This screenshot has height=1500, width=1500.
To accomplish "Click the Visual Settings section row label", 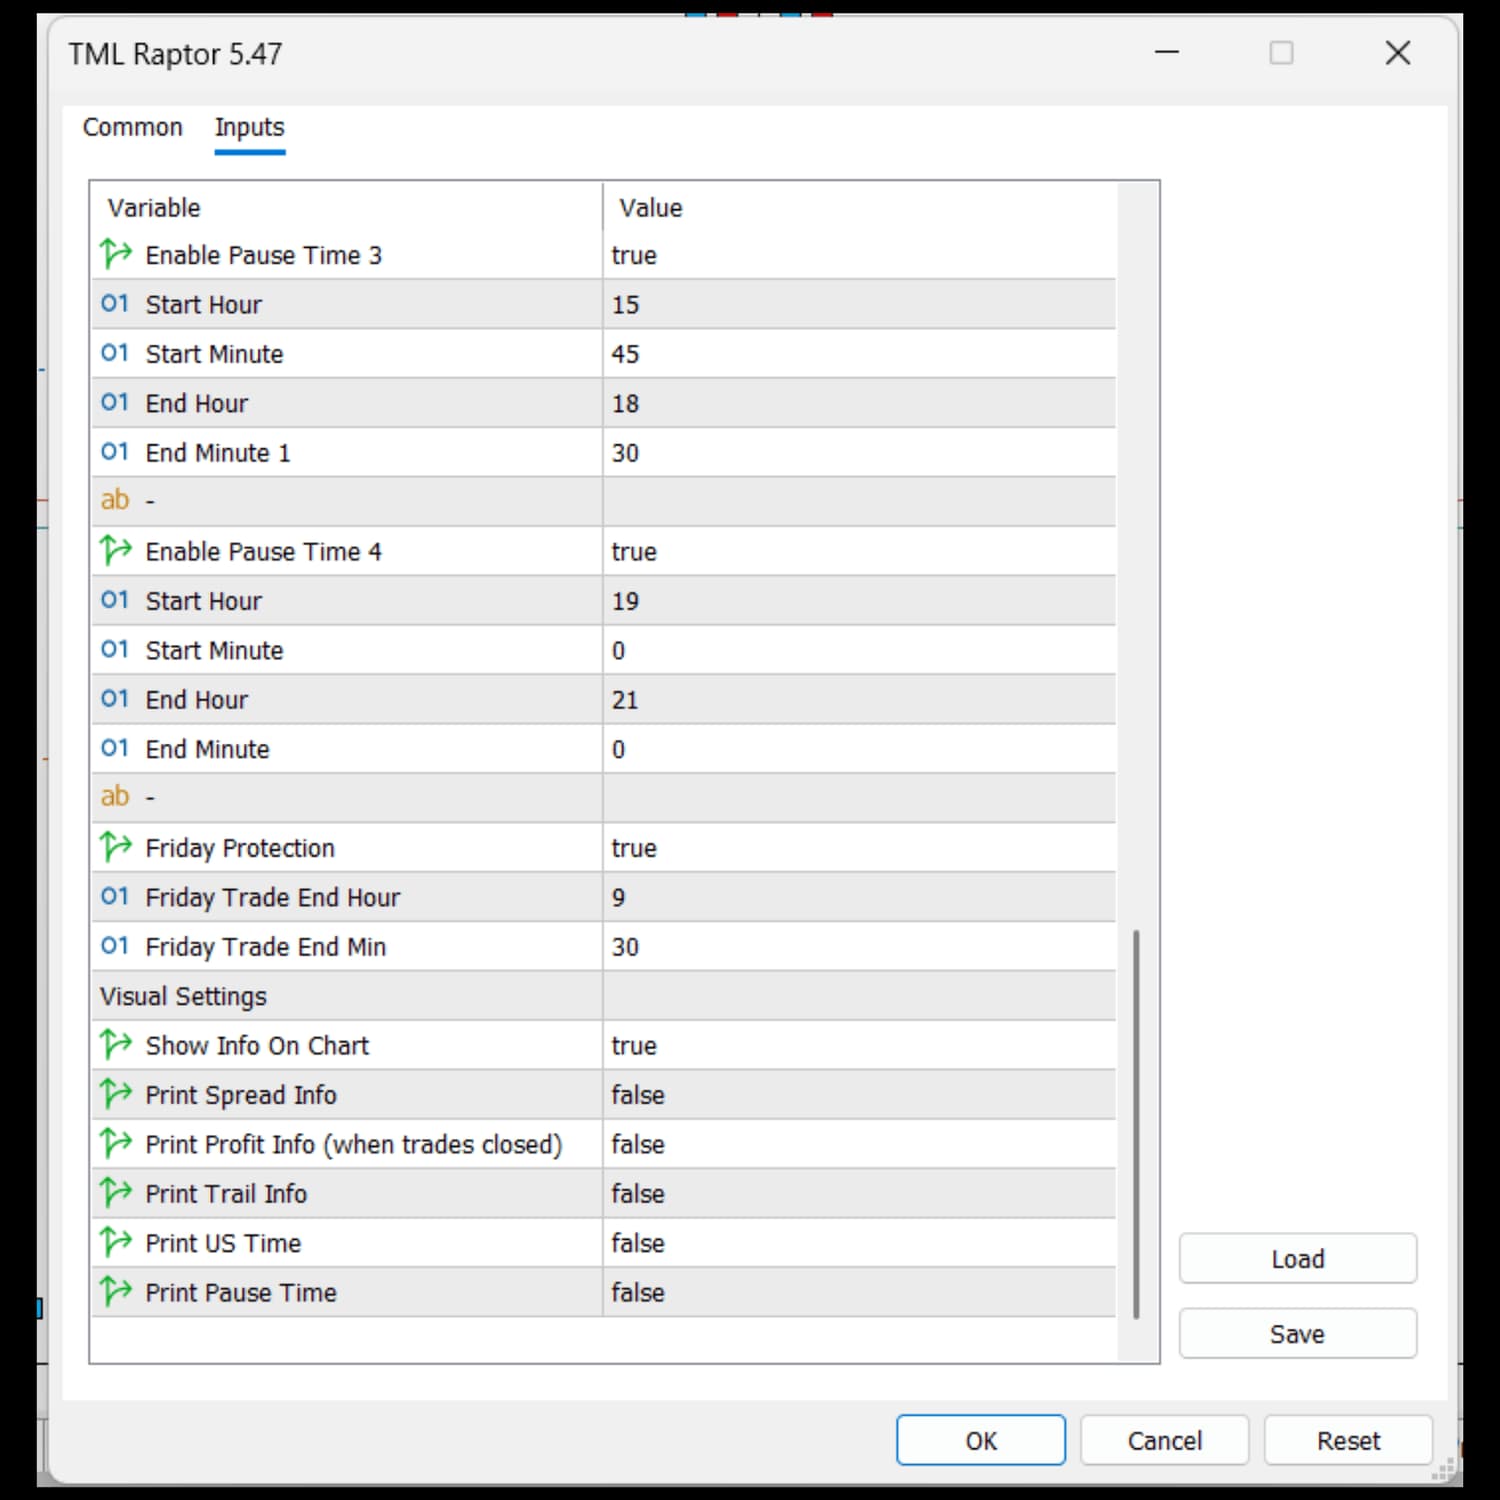I will 183,997.
